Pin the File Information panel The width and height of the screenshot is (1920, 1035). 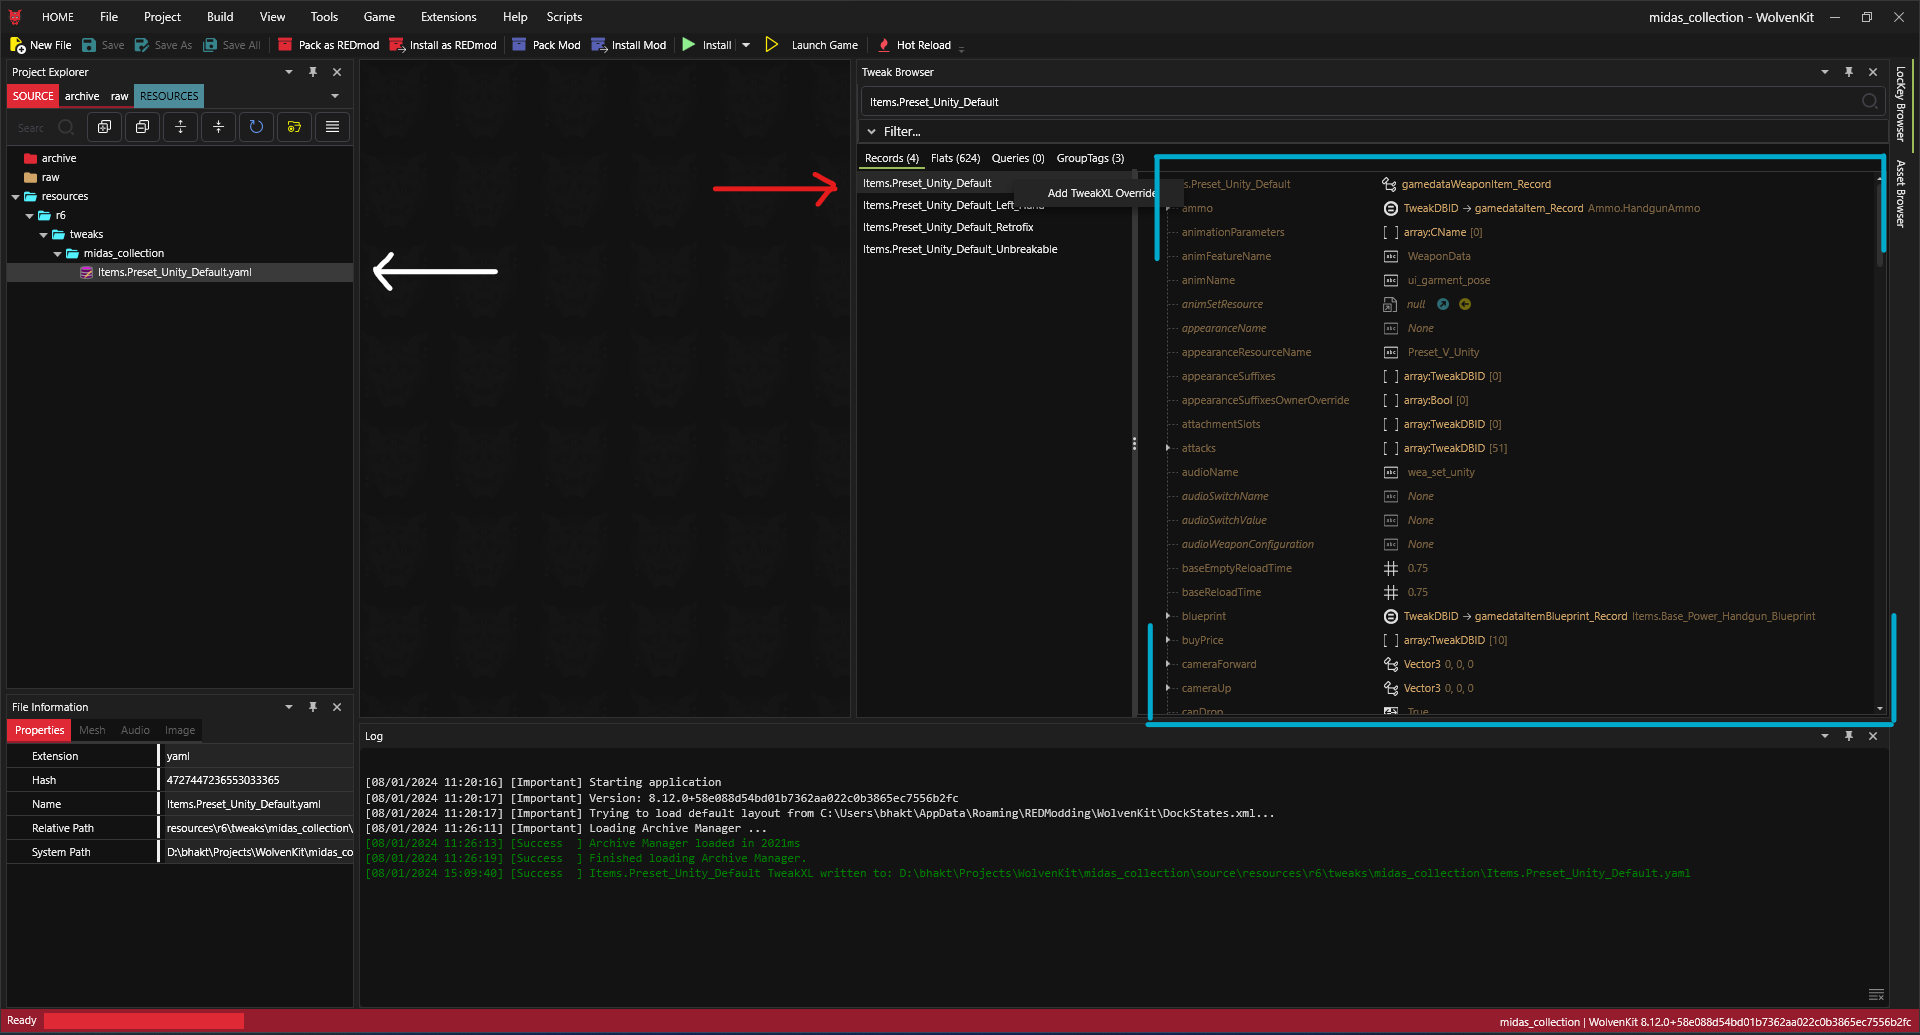click(313, 707)
